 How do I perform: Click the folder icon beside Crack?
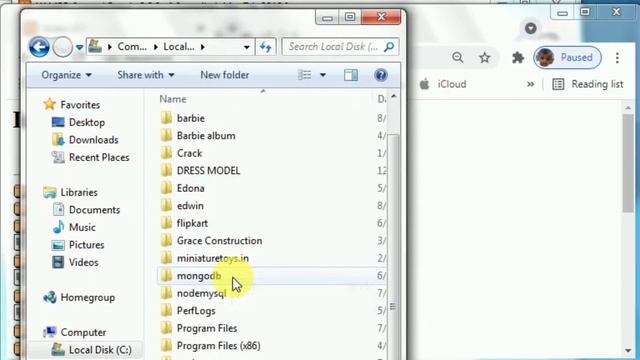(x=166, y=153)
